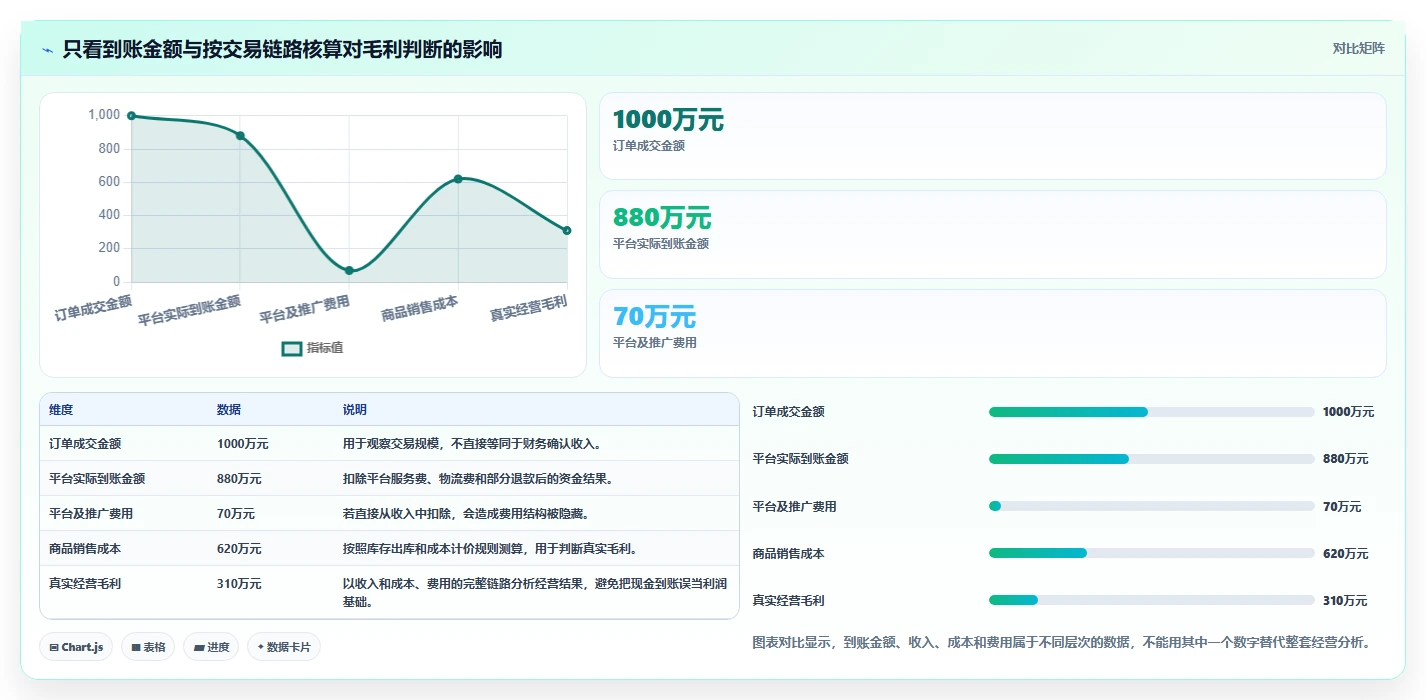Click description starting 按照库存出库
1426x700 pixels.
click(x=490, y=549)
